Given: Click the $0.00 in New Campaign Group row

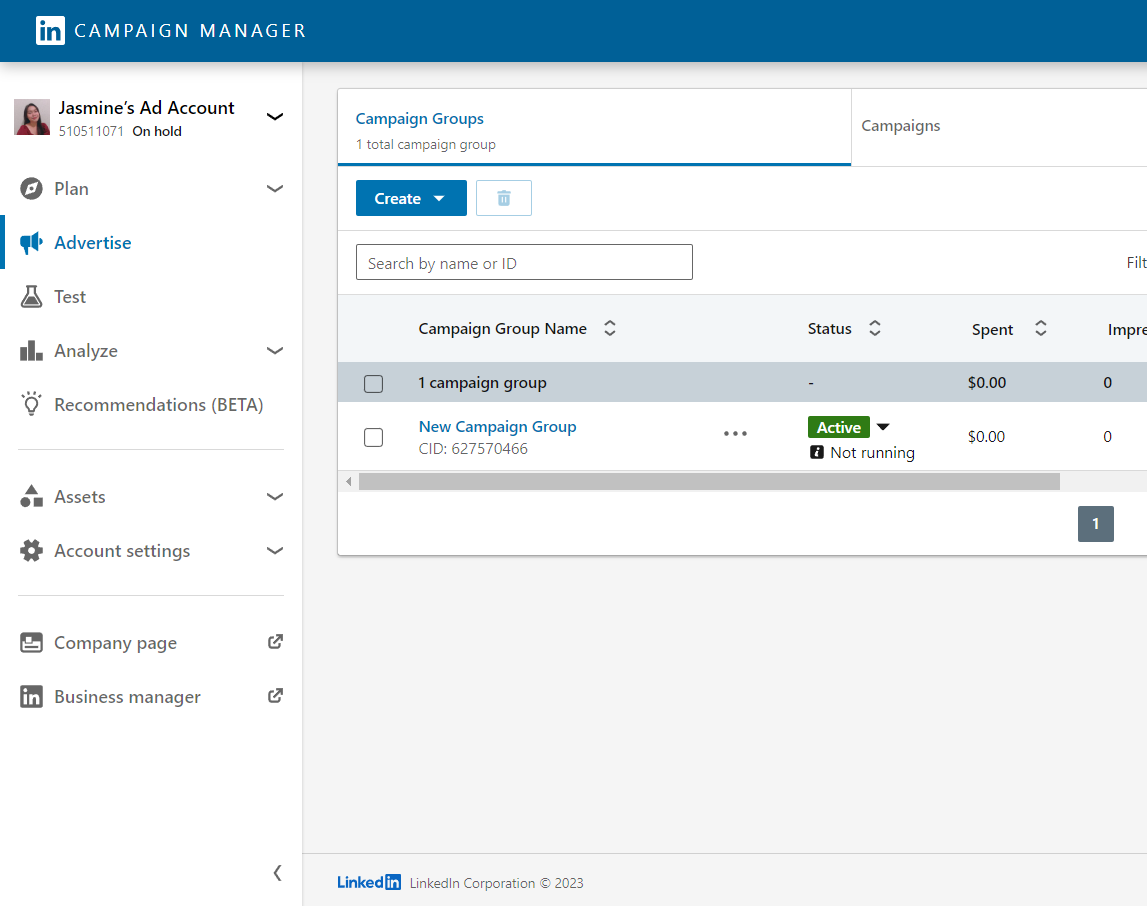Looking at the screenshot, I should [x=986, y=437].
